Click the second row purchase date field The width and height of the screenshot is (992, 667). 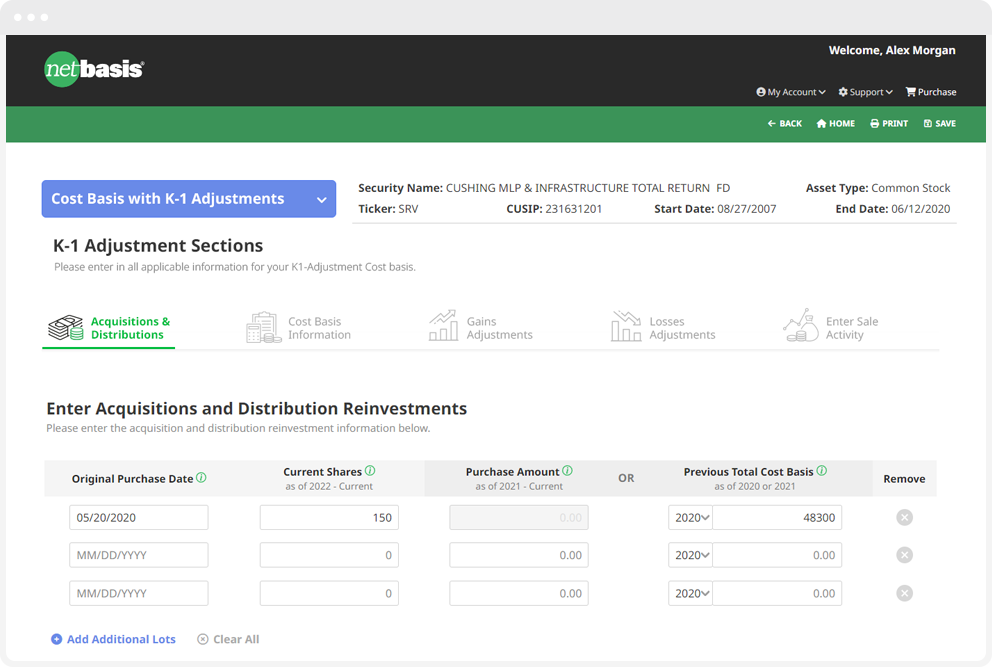[139, 555]
